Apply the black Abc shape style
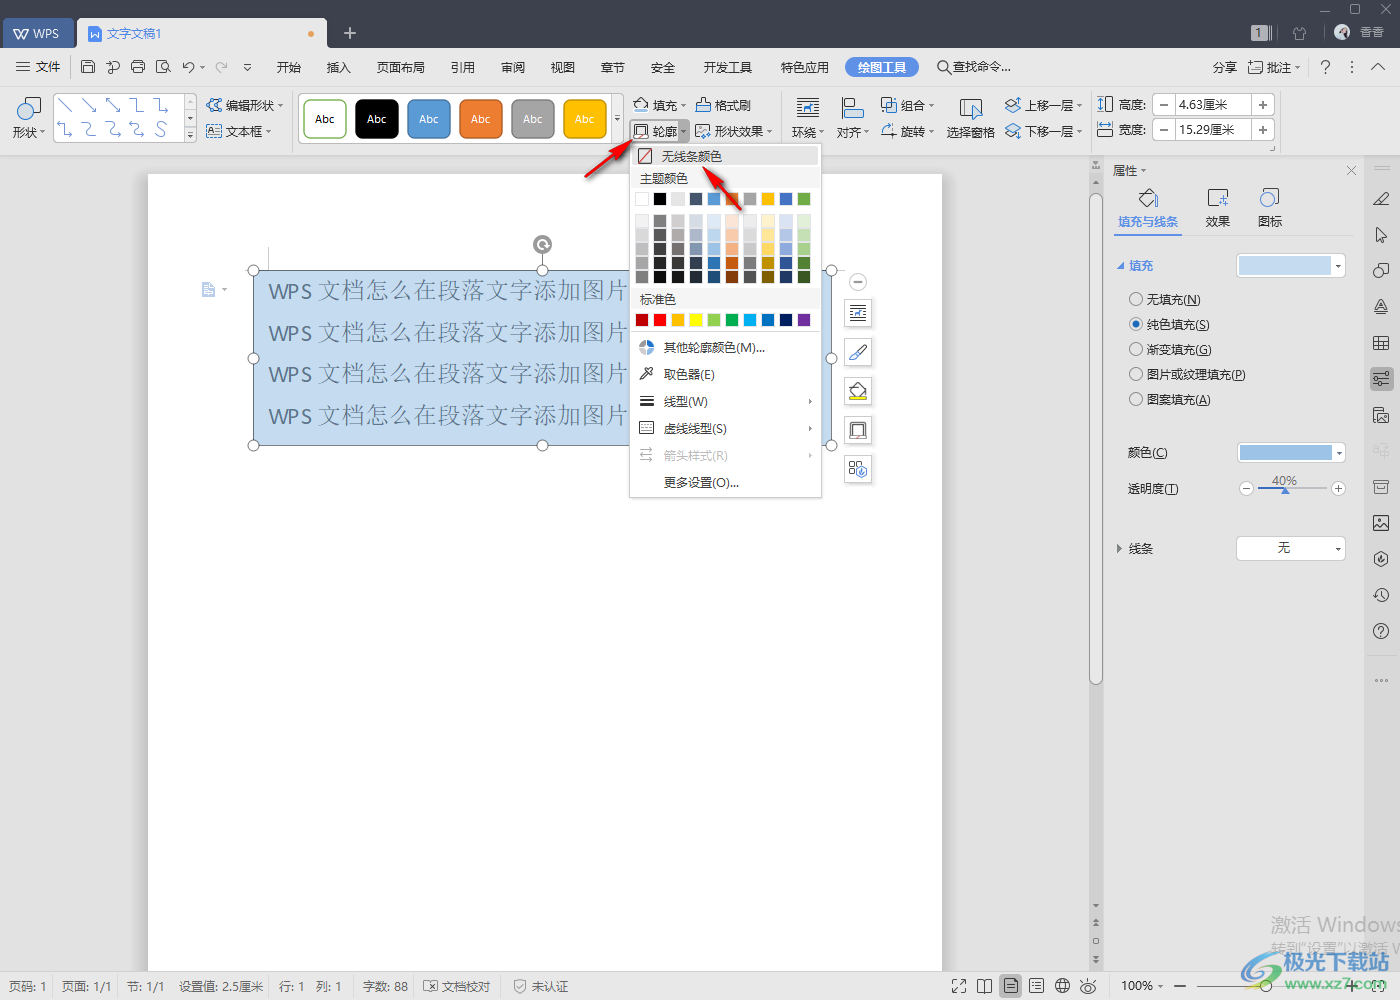Image resolution: width=1400 pixels, height=1000 pixels. [377, 118]
